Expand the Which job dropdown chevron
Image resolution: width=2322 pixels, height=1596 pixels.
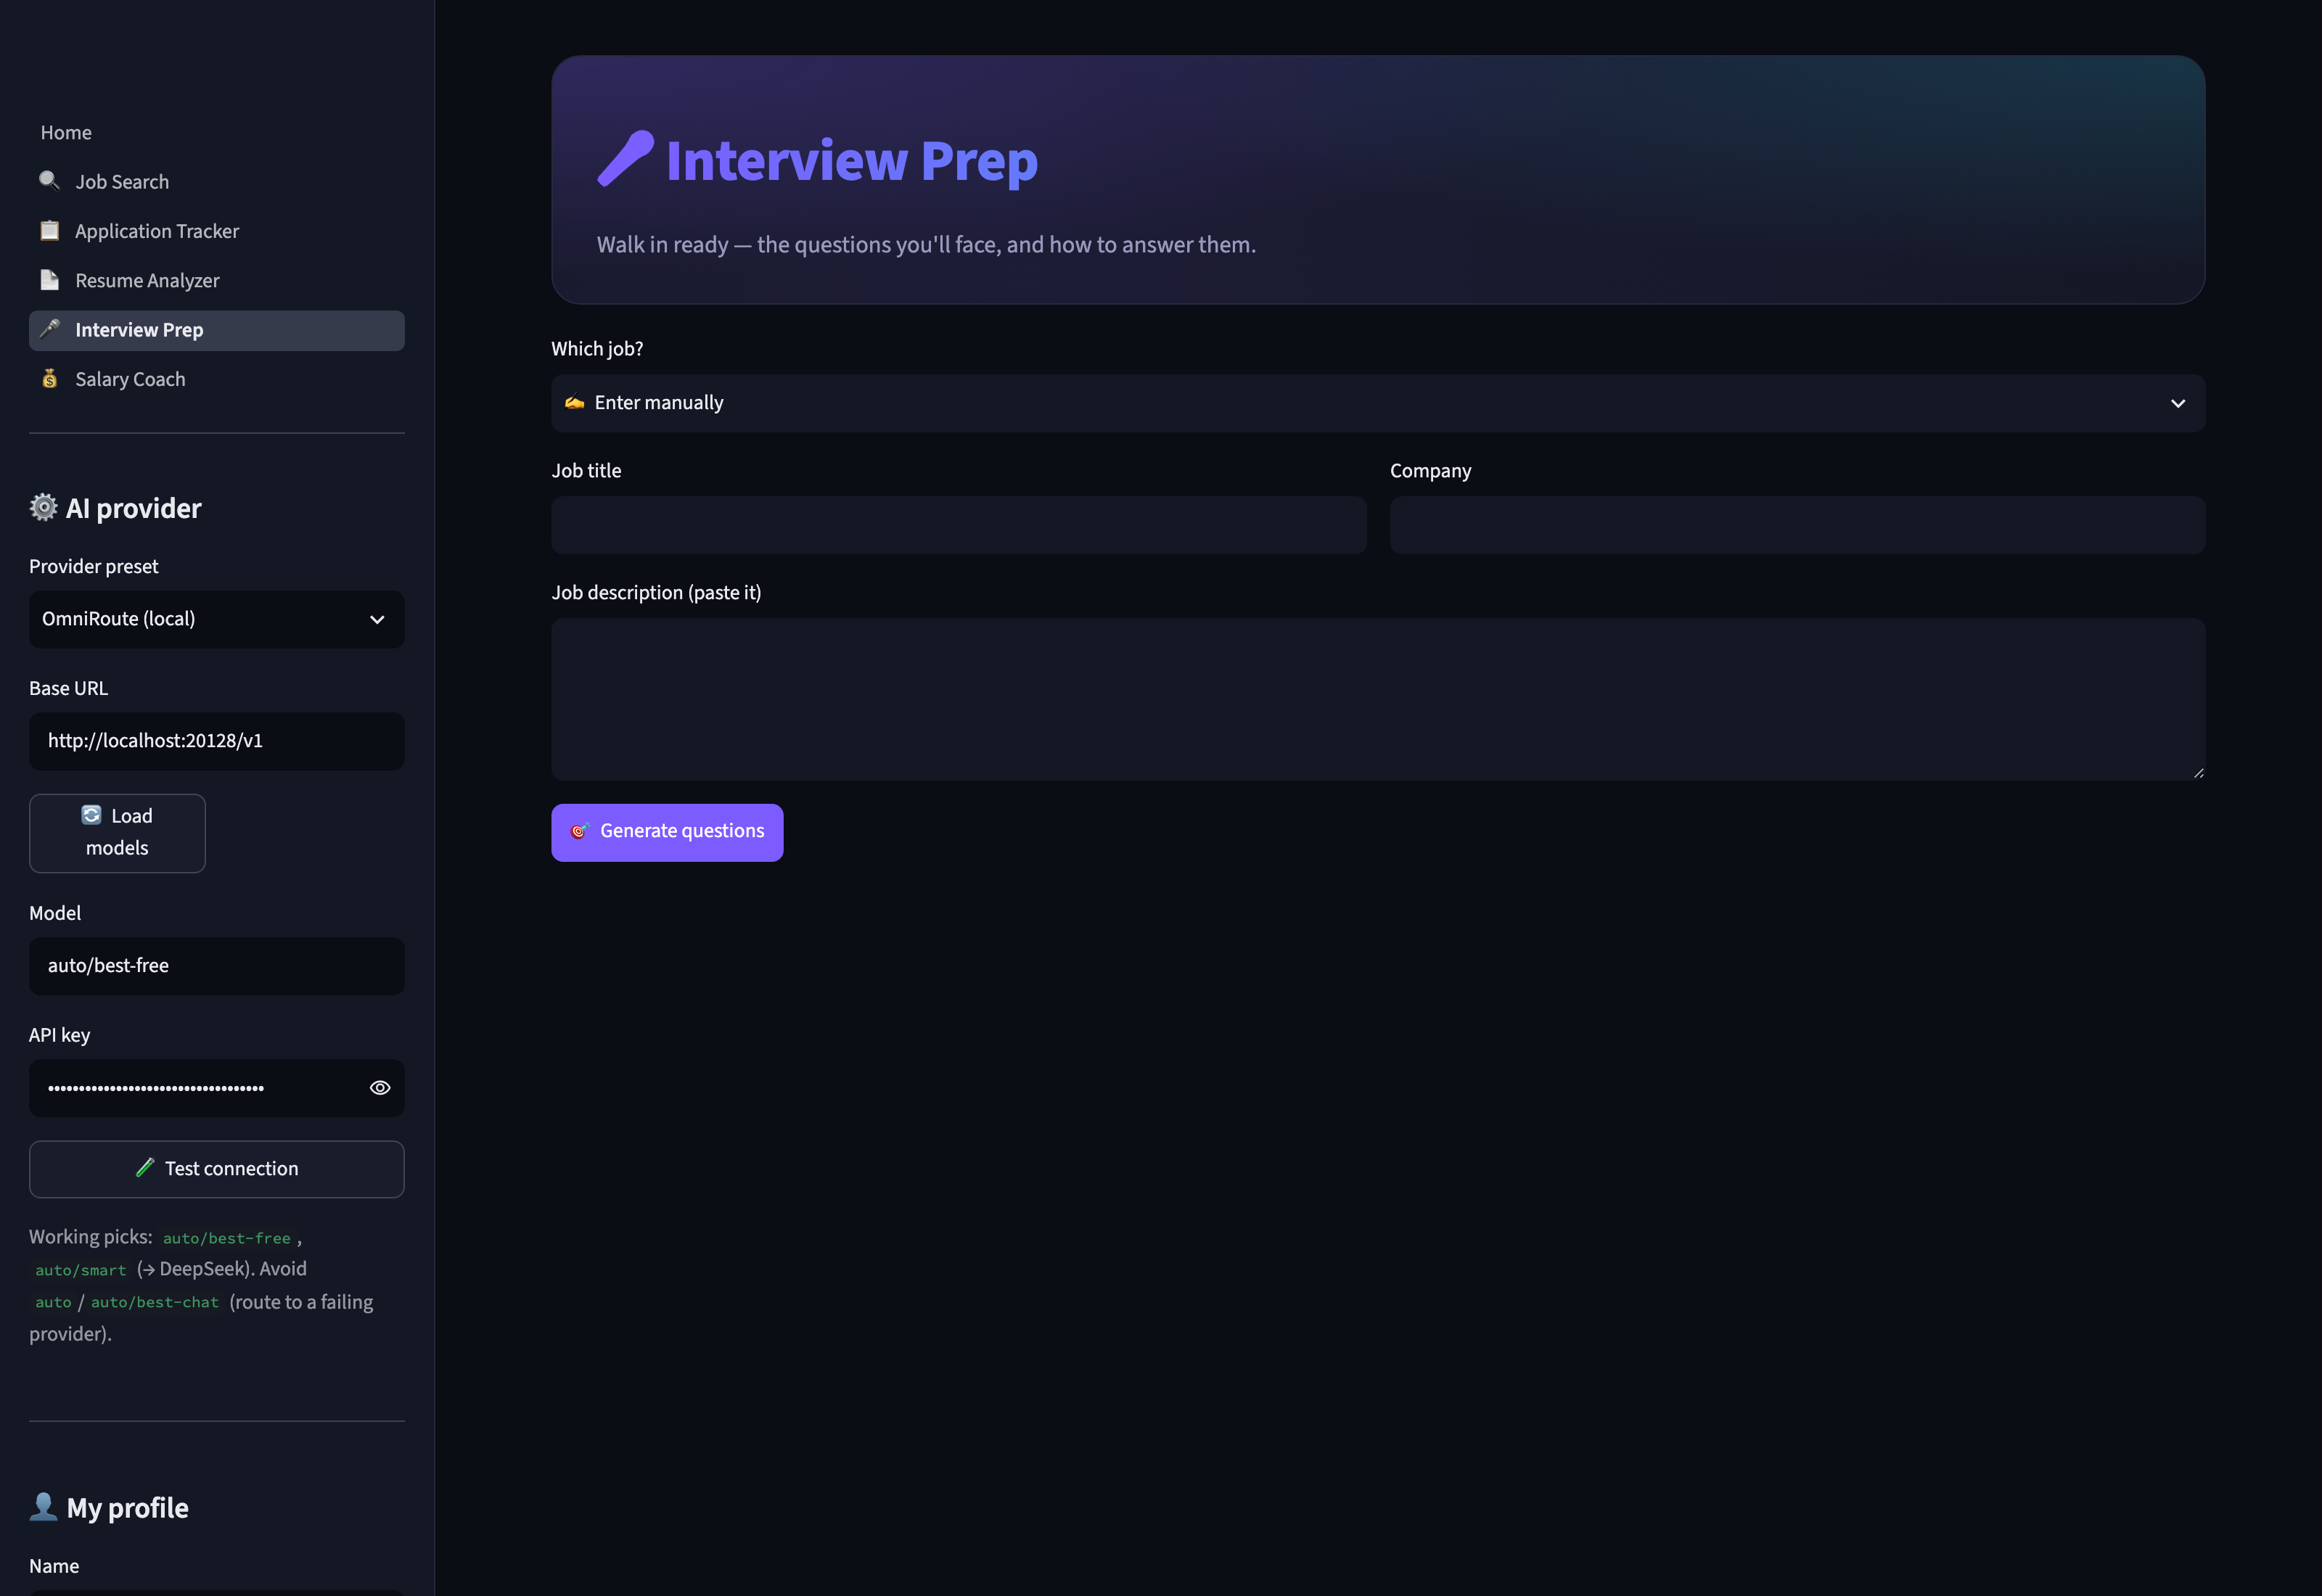(2178, 403)
